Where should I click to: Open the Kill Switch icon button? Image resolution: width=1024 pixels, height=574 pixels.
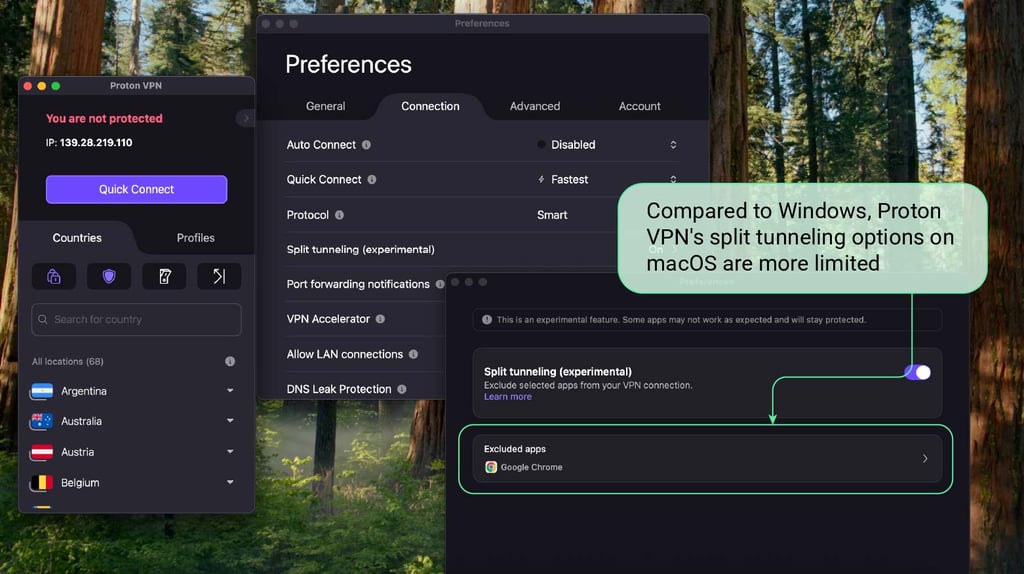pyautogui.click(x=164, y=276)
